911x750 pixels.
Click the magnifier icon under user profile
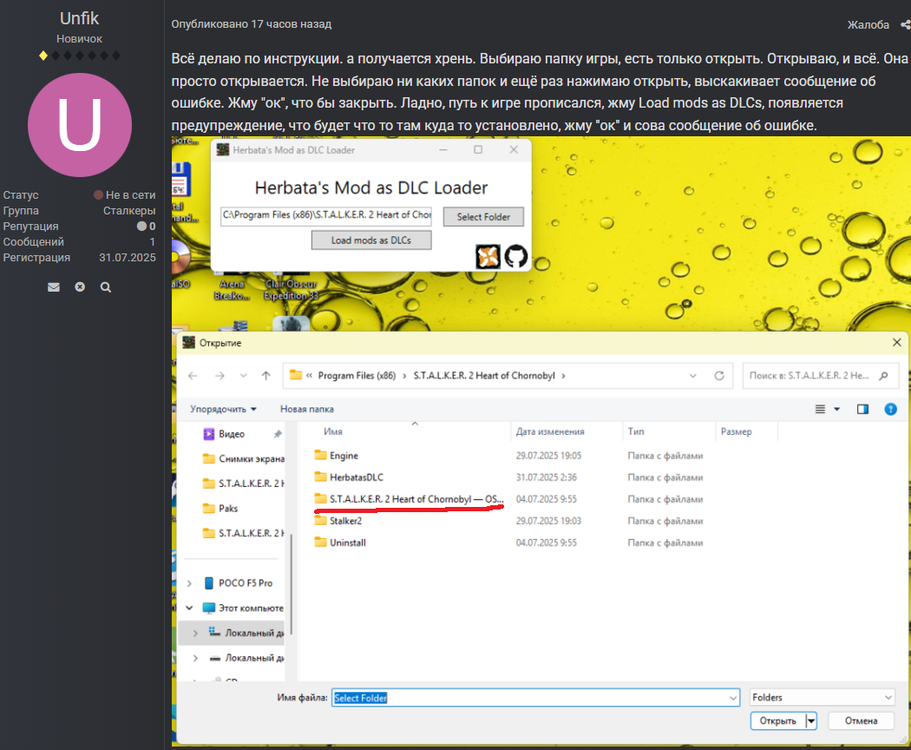pos(105,287)
